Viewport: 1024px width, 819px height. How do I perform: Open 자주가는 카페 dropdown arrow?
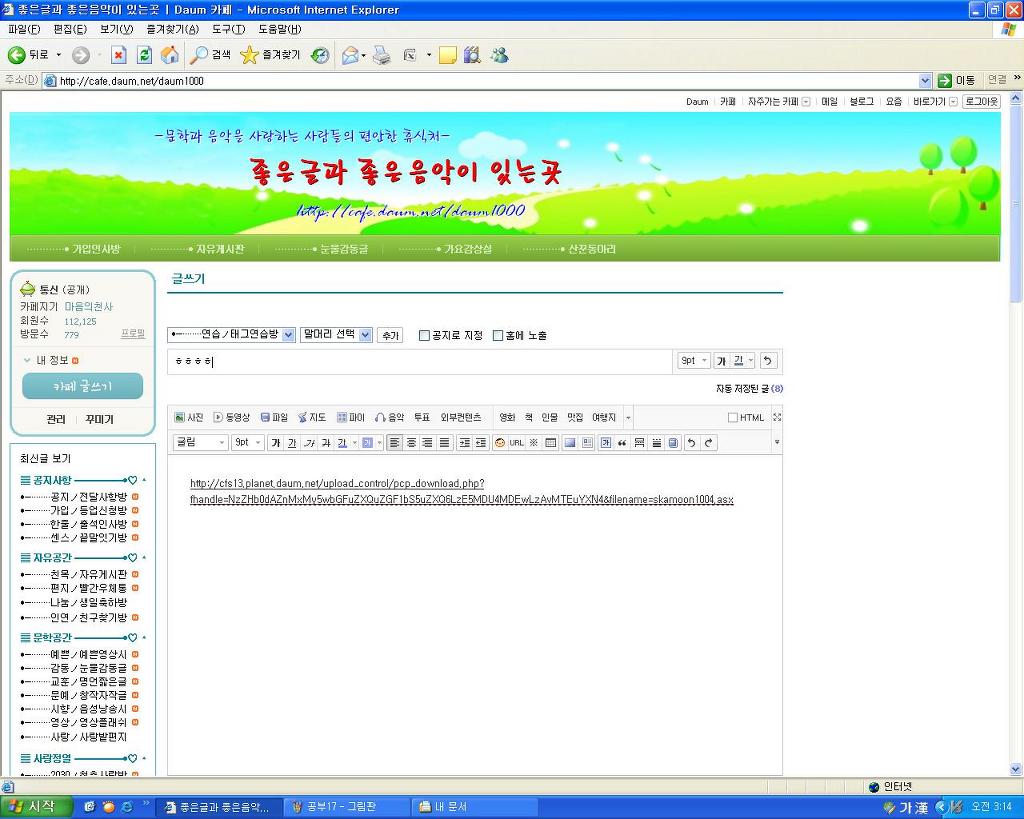805,101
